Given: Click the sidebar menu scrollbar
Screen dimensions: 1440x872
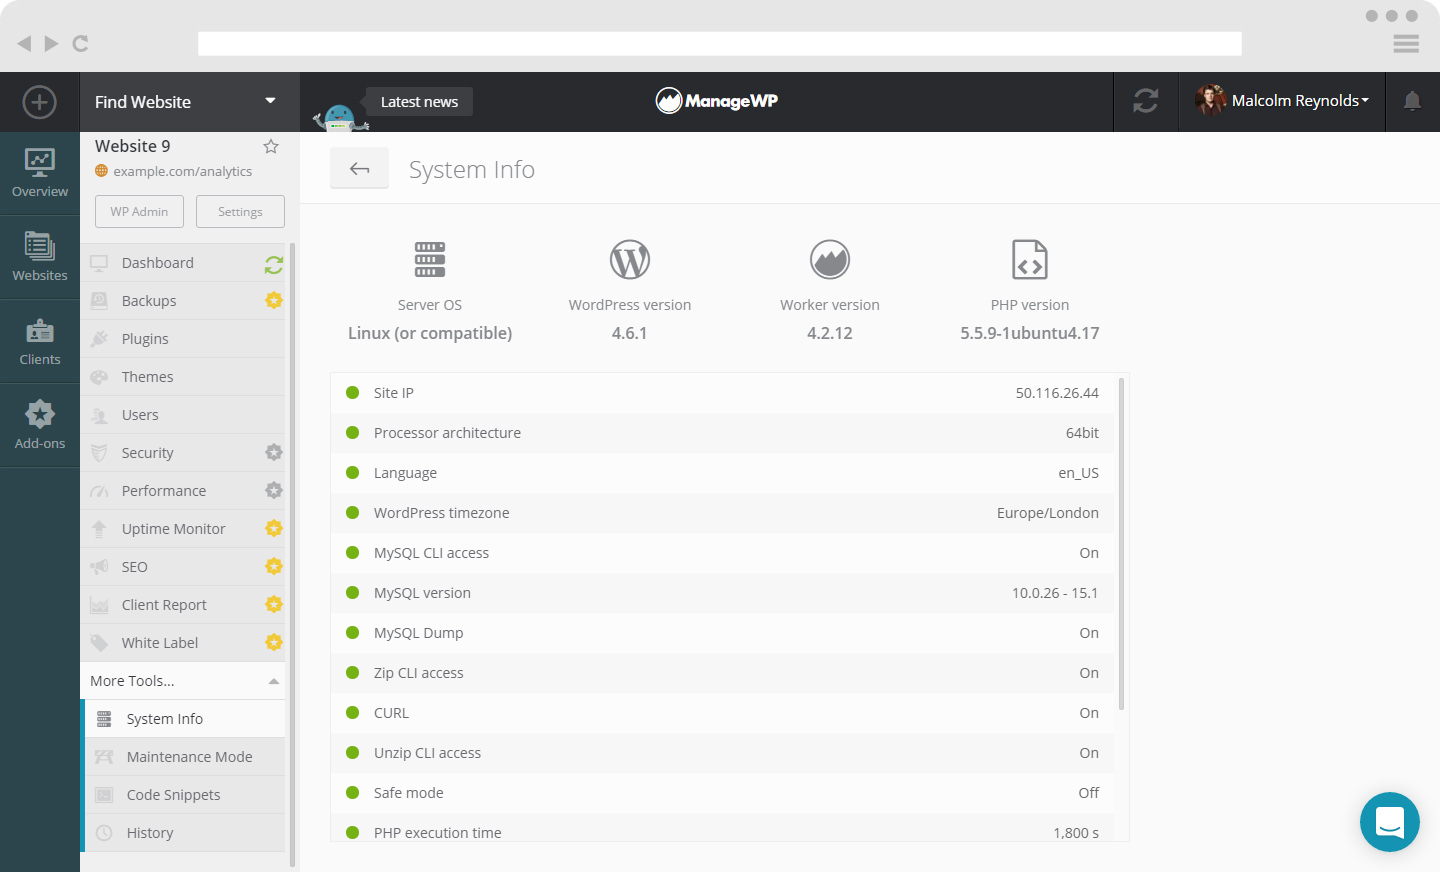Looking at the screenshot, I should 292,555.
